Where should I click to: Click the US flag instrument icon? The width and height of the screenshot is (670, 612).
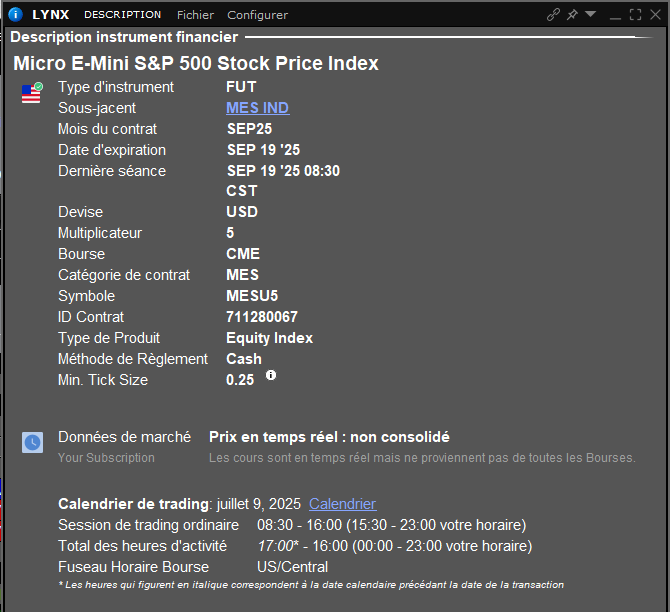pyautogui.click(x=32, y=93)
